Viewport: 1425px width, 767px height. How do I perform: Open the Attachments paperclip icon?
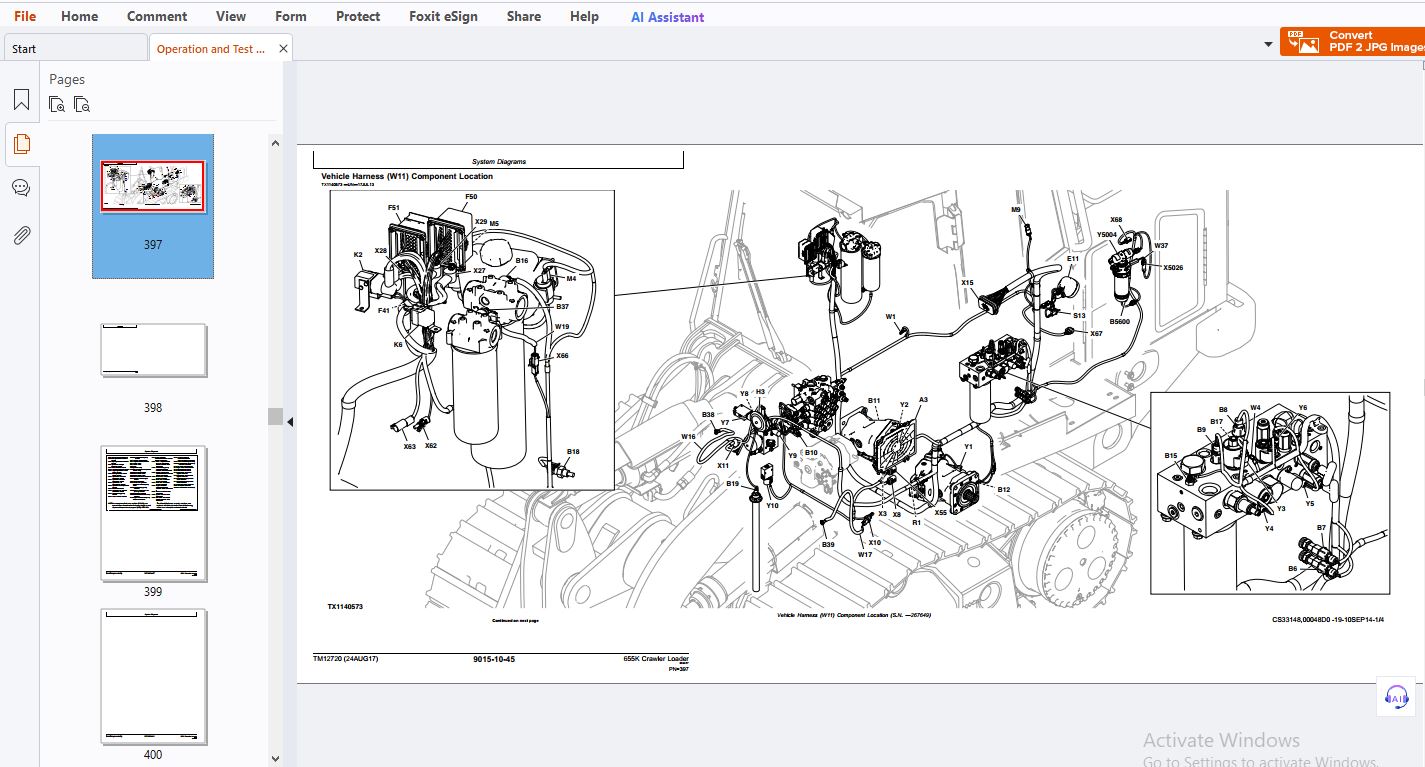click(21, 235)
